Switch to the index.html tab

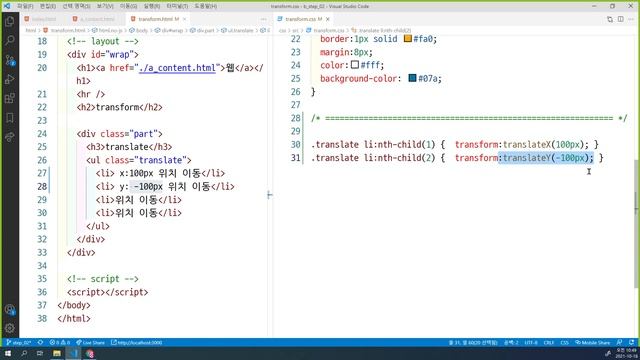pyautogui.click(x=44, y=19)
